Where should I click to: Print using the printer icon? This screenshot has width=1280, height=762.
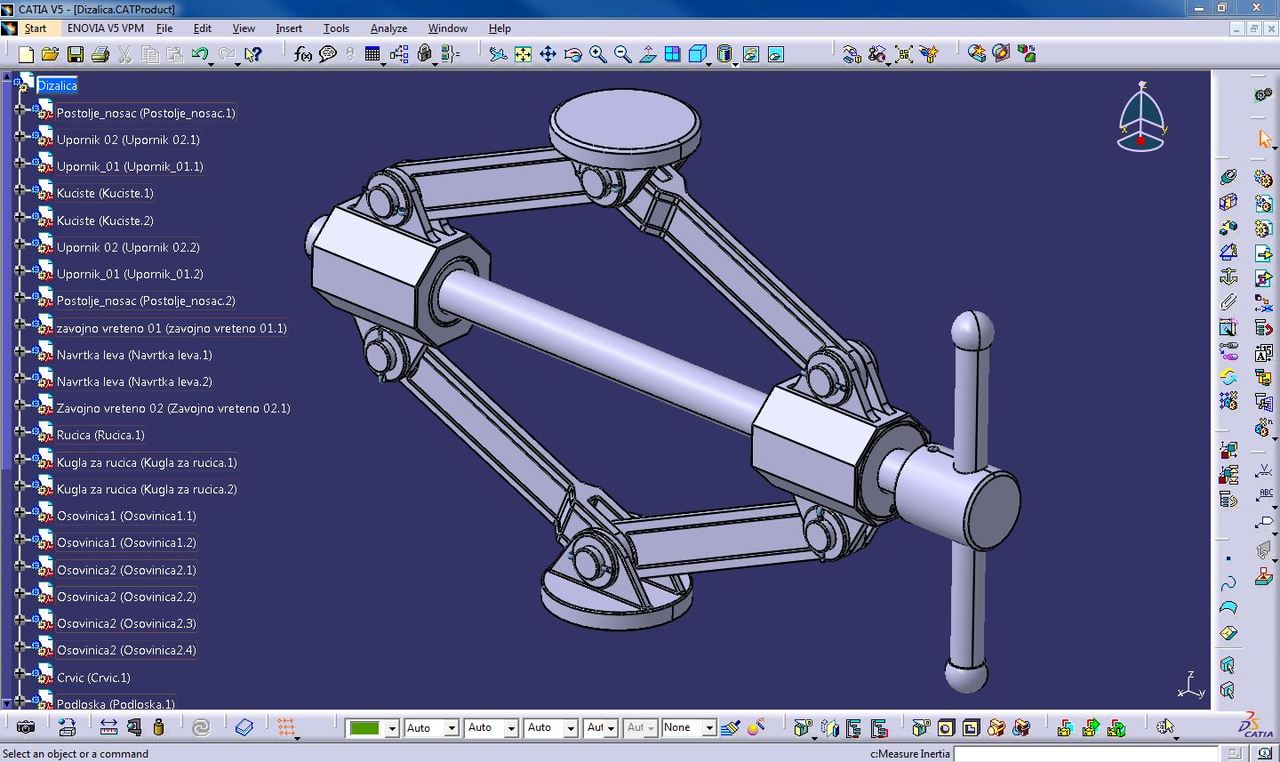100,54
